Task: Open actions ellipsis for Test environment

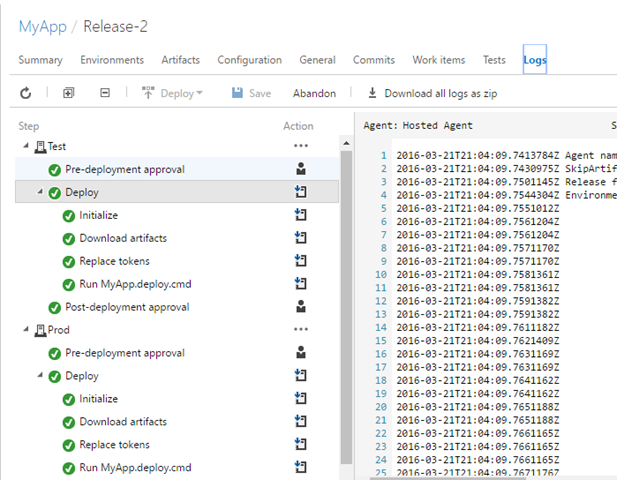Action: point(301,146)
